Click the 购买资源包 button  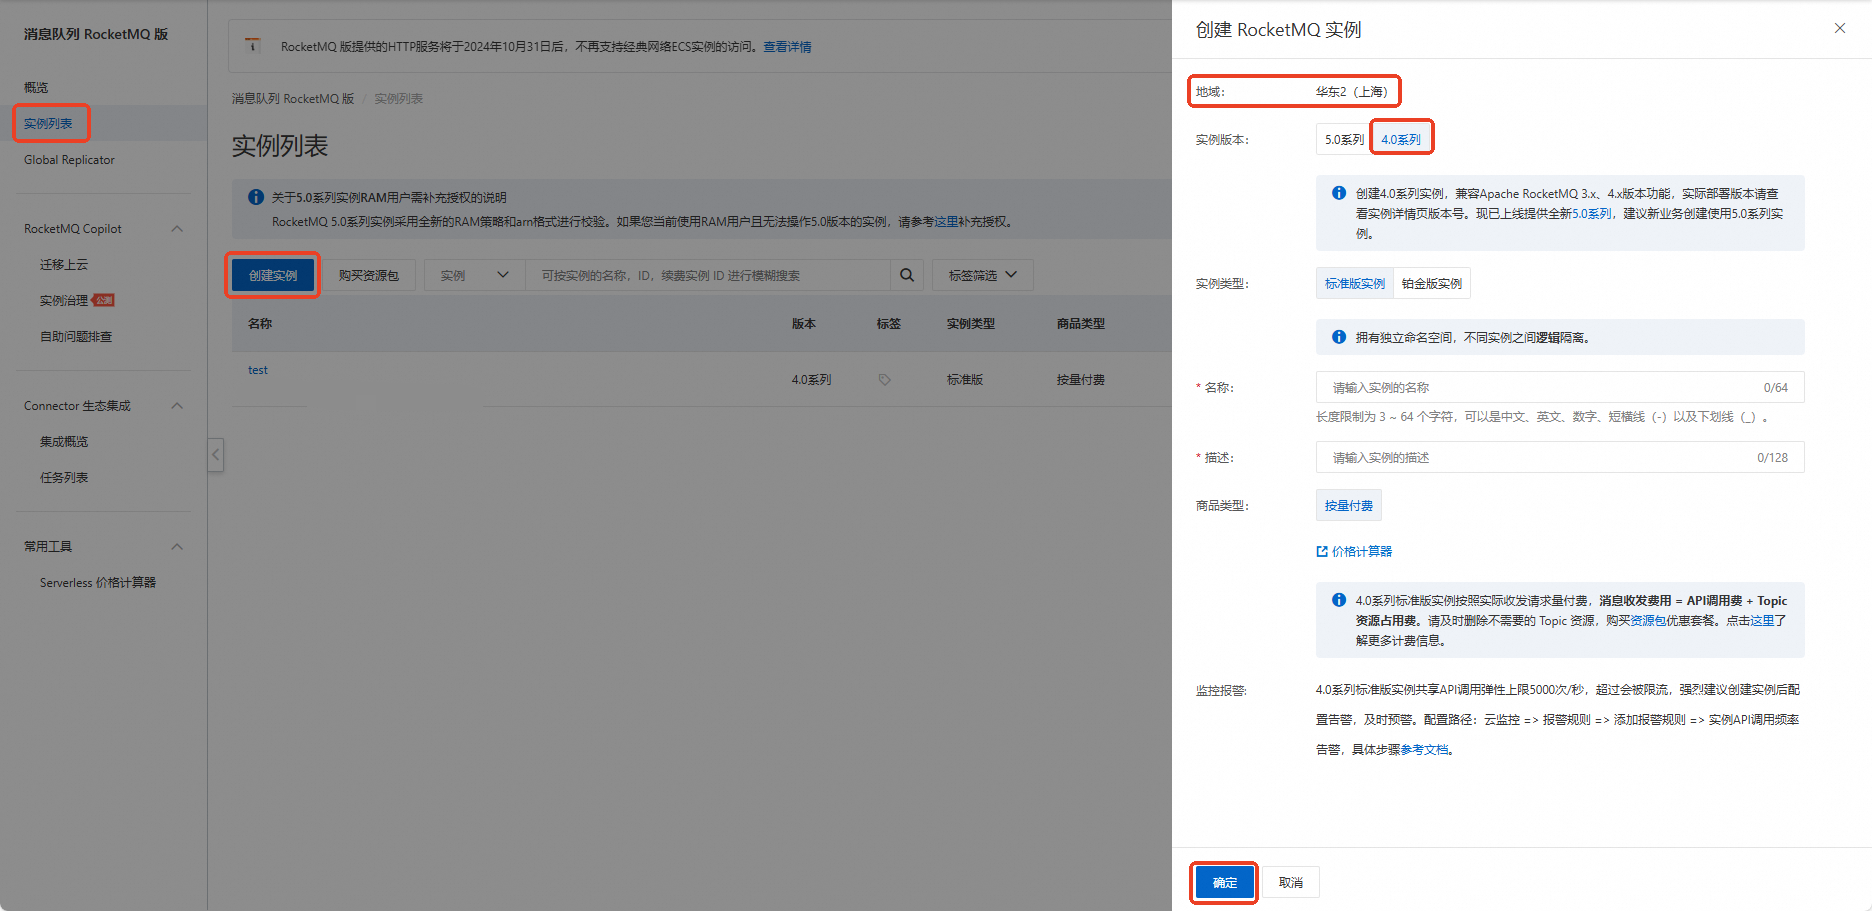tap(368, 275)
